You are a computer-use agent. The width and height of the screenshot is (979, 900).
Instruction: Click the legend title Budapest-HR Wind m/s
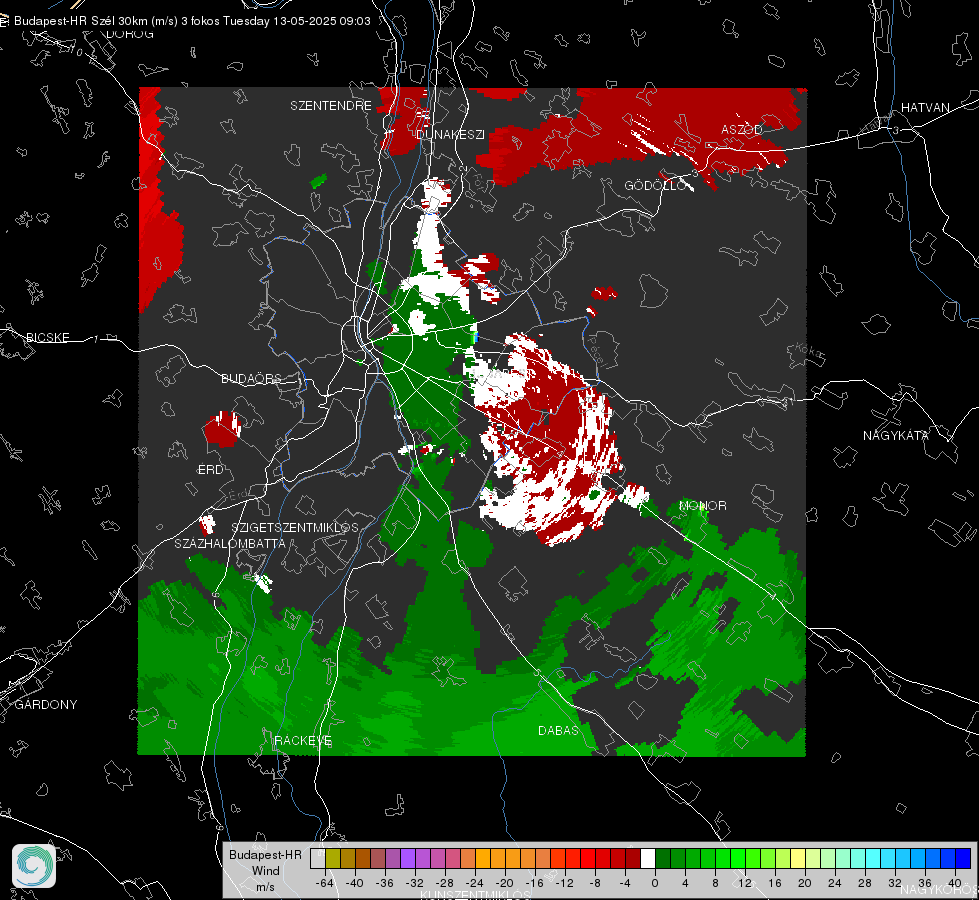[265, 870]
